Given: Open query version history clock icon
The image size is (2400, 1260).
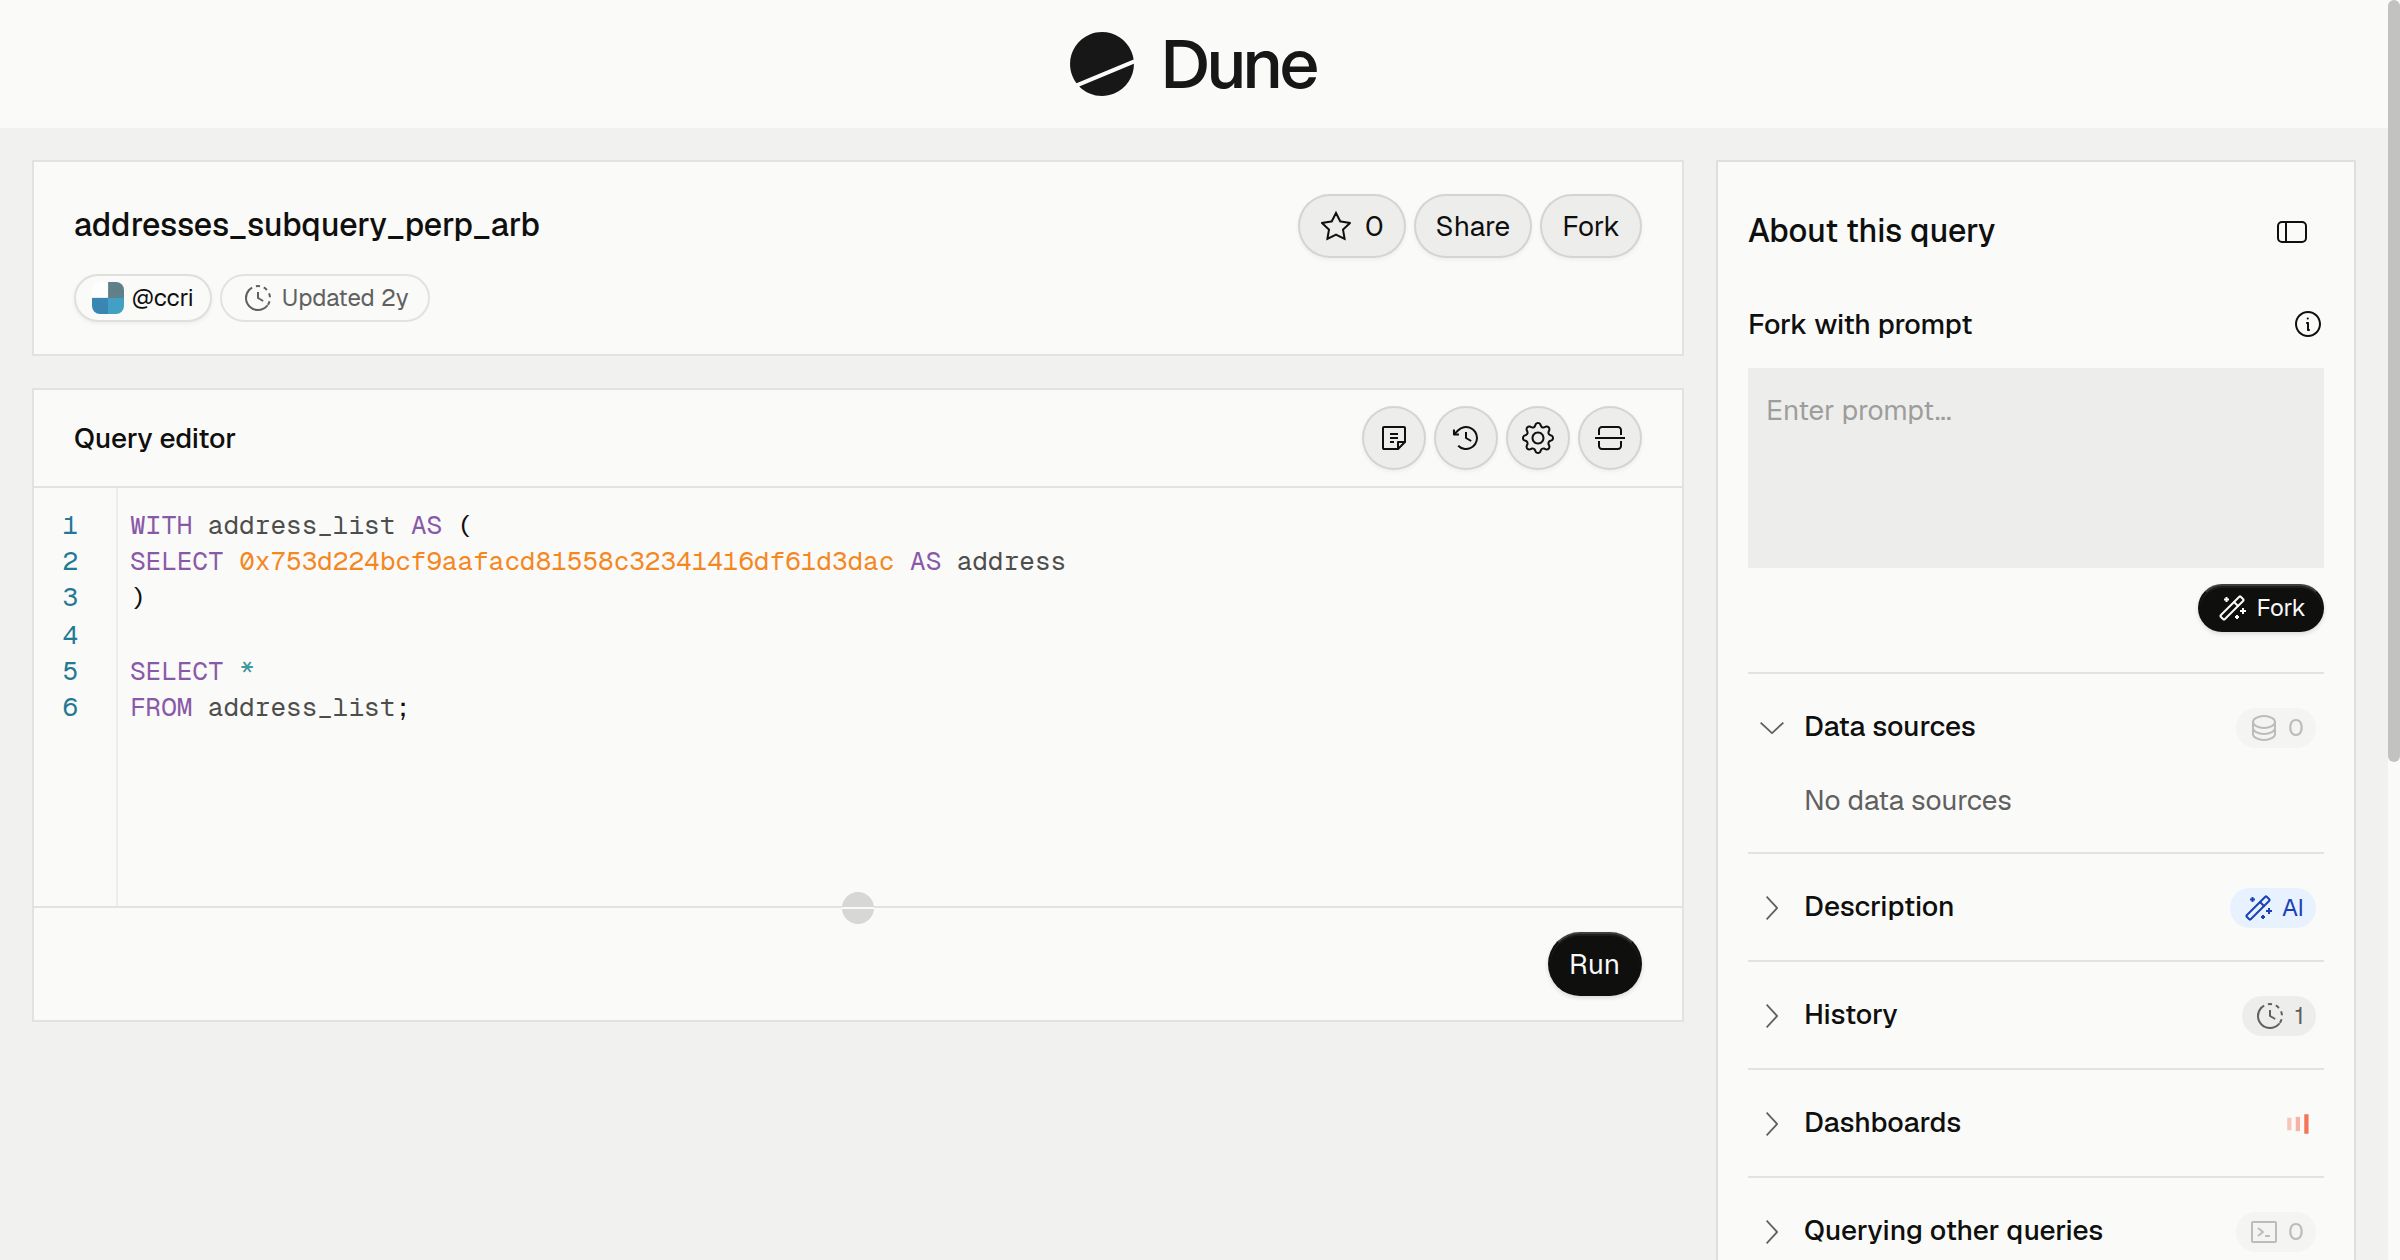Looking at the screenshot, I should point(1466,438).
